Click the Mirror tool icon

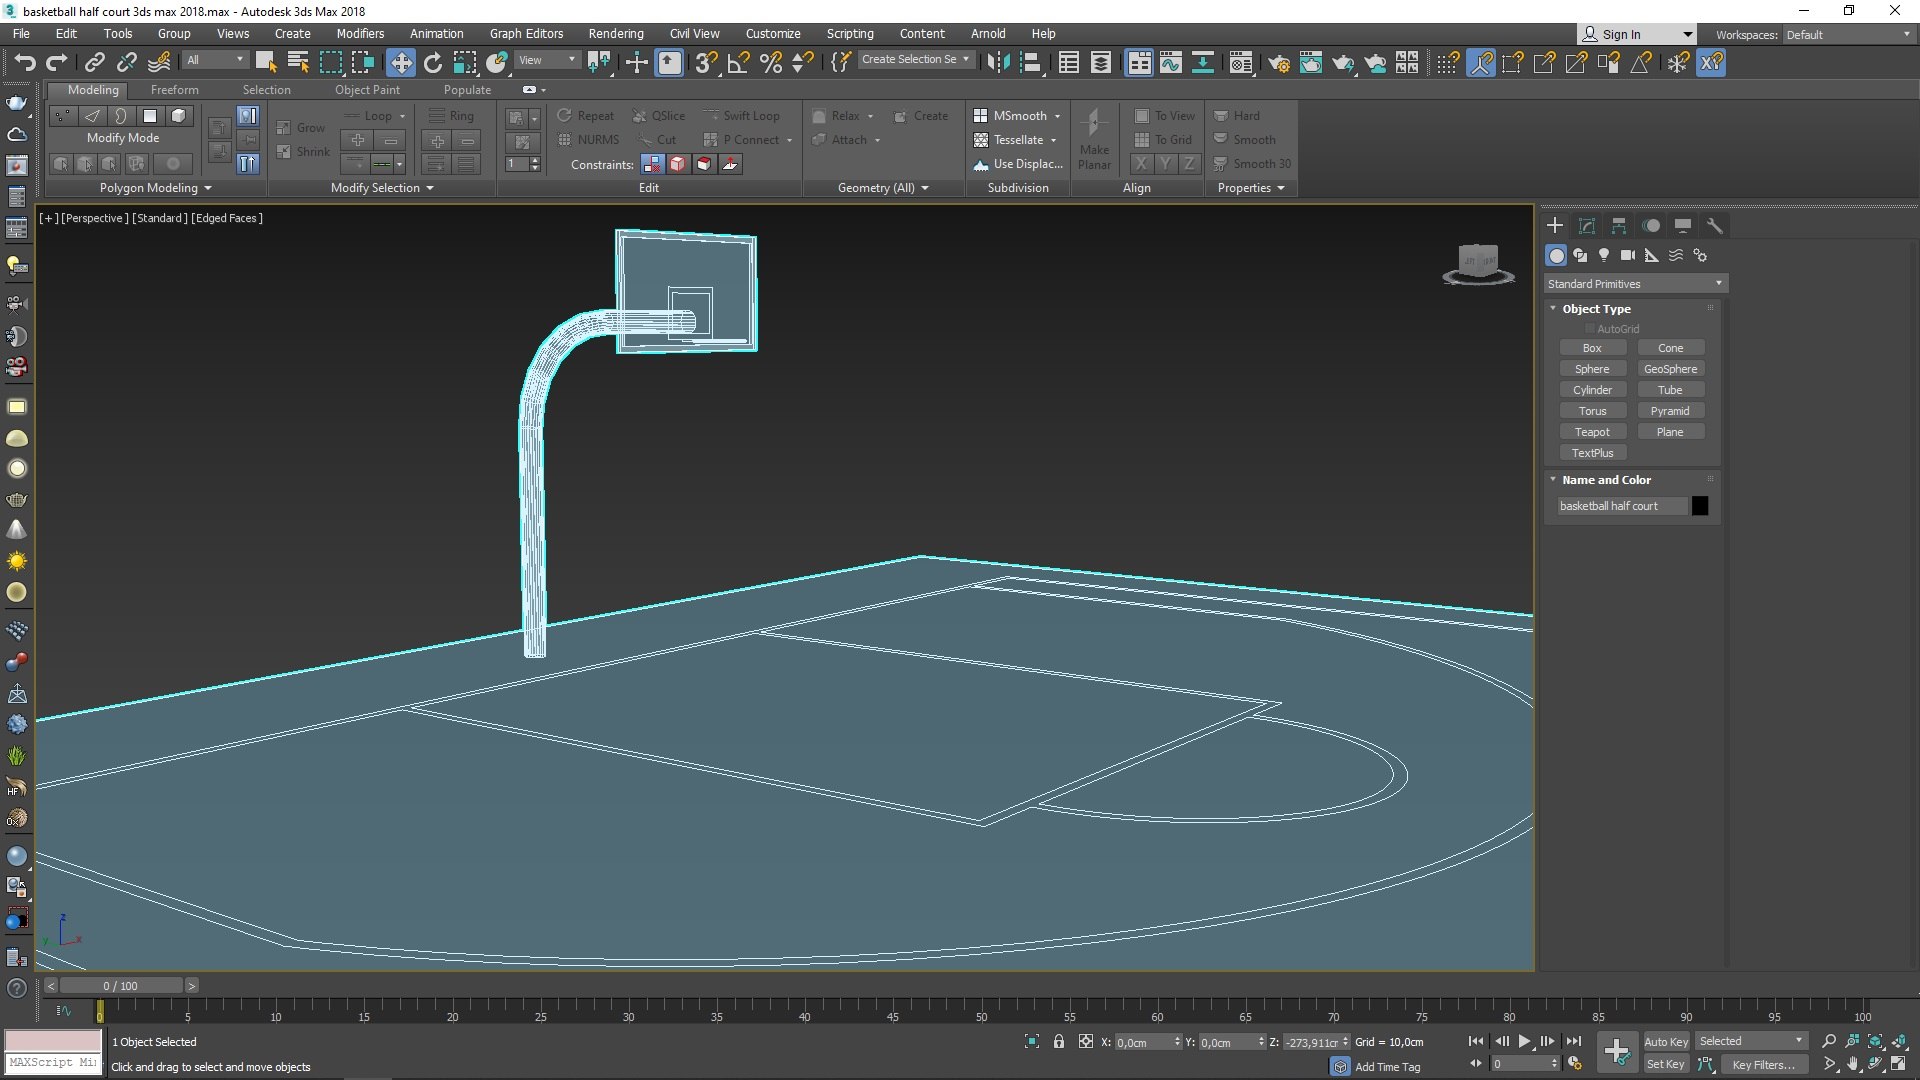click(997, 62)
